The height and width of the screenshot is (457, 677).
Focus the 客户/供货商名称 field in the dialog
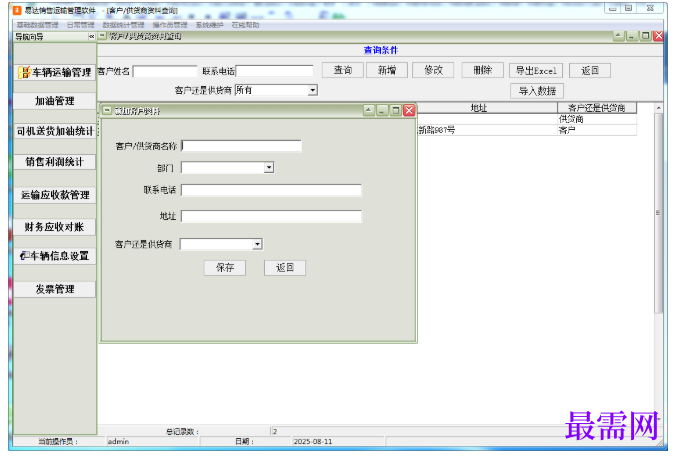241,146
